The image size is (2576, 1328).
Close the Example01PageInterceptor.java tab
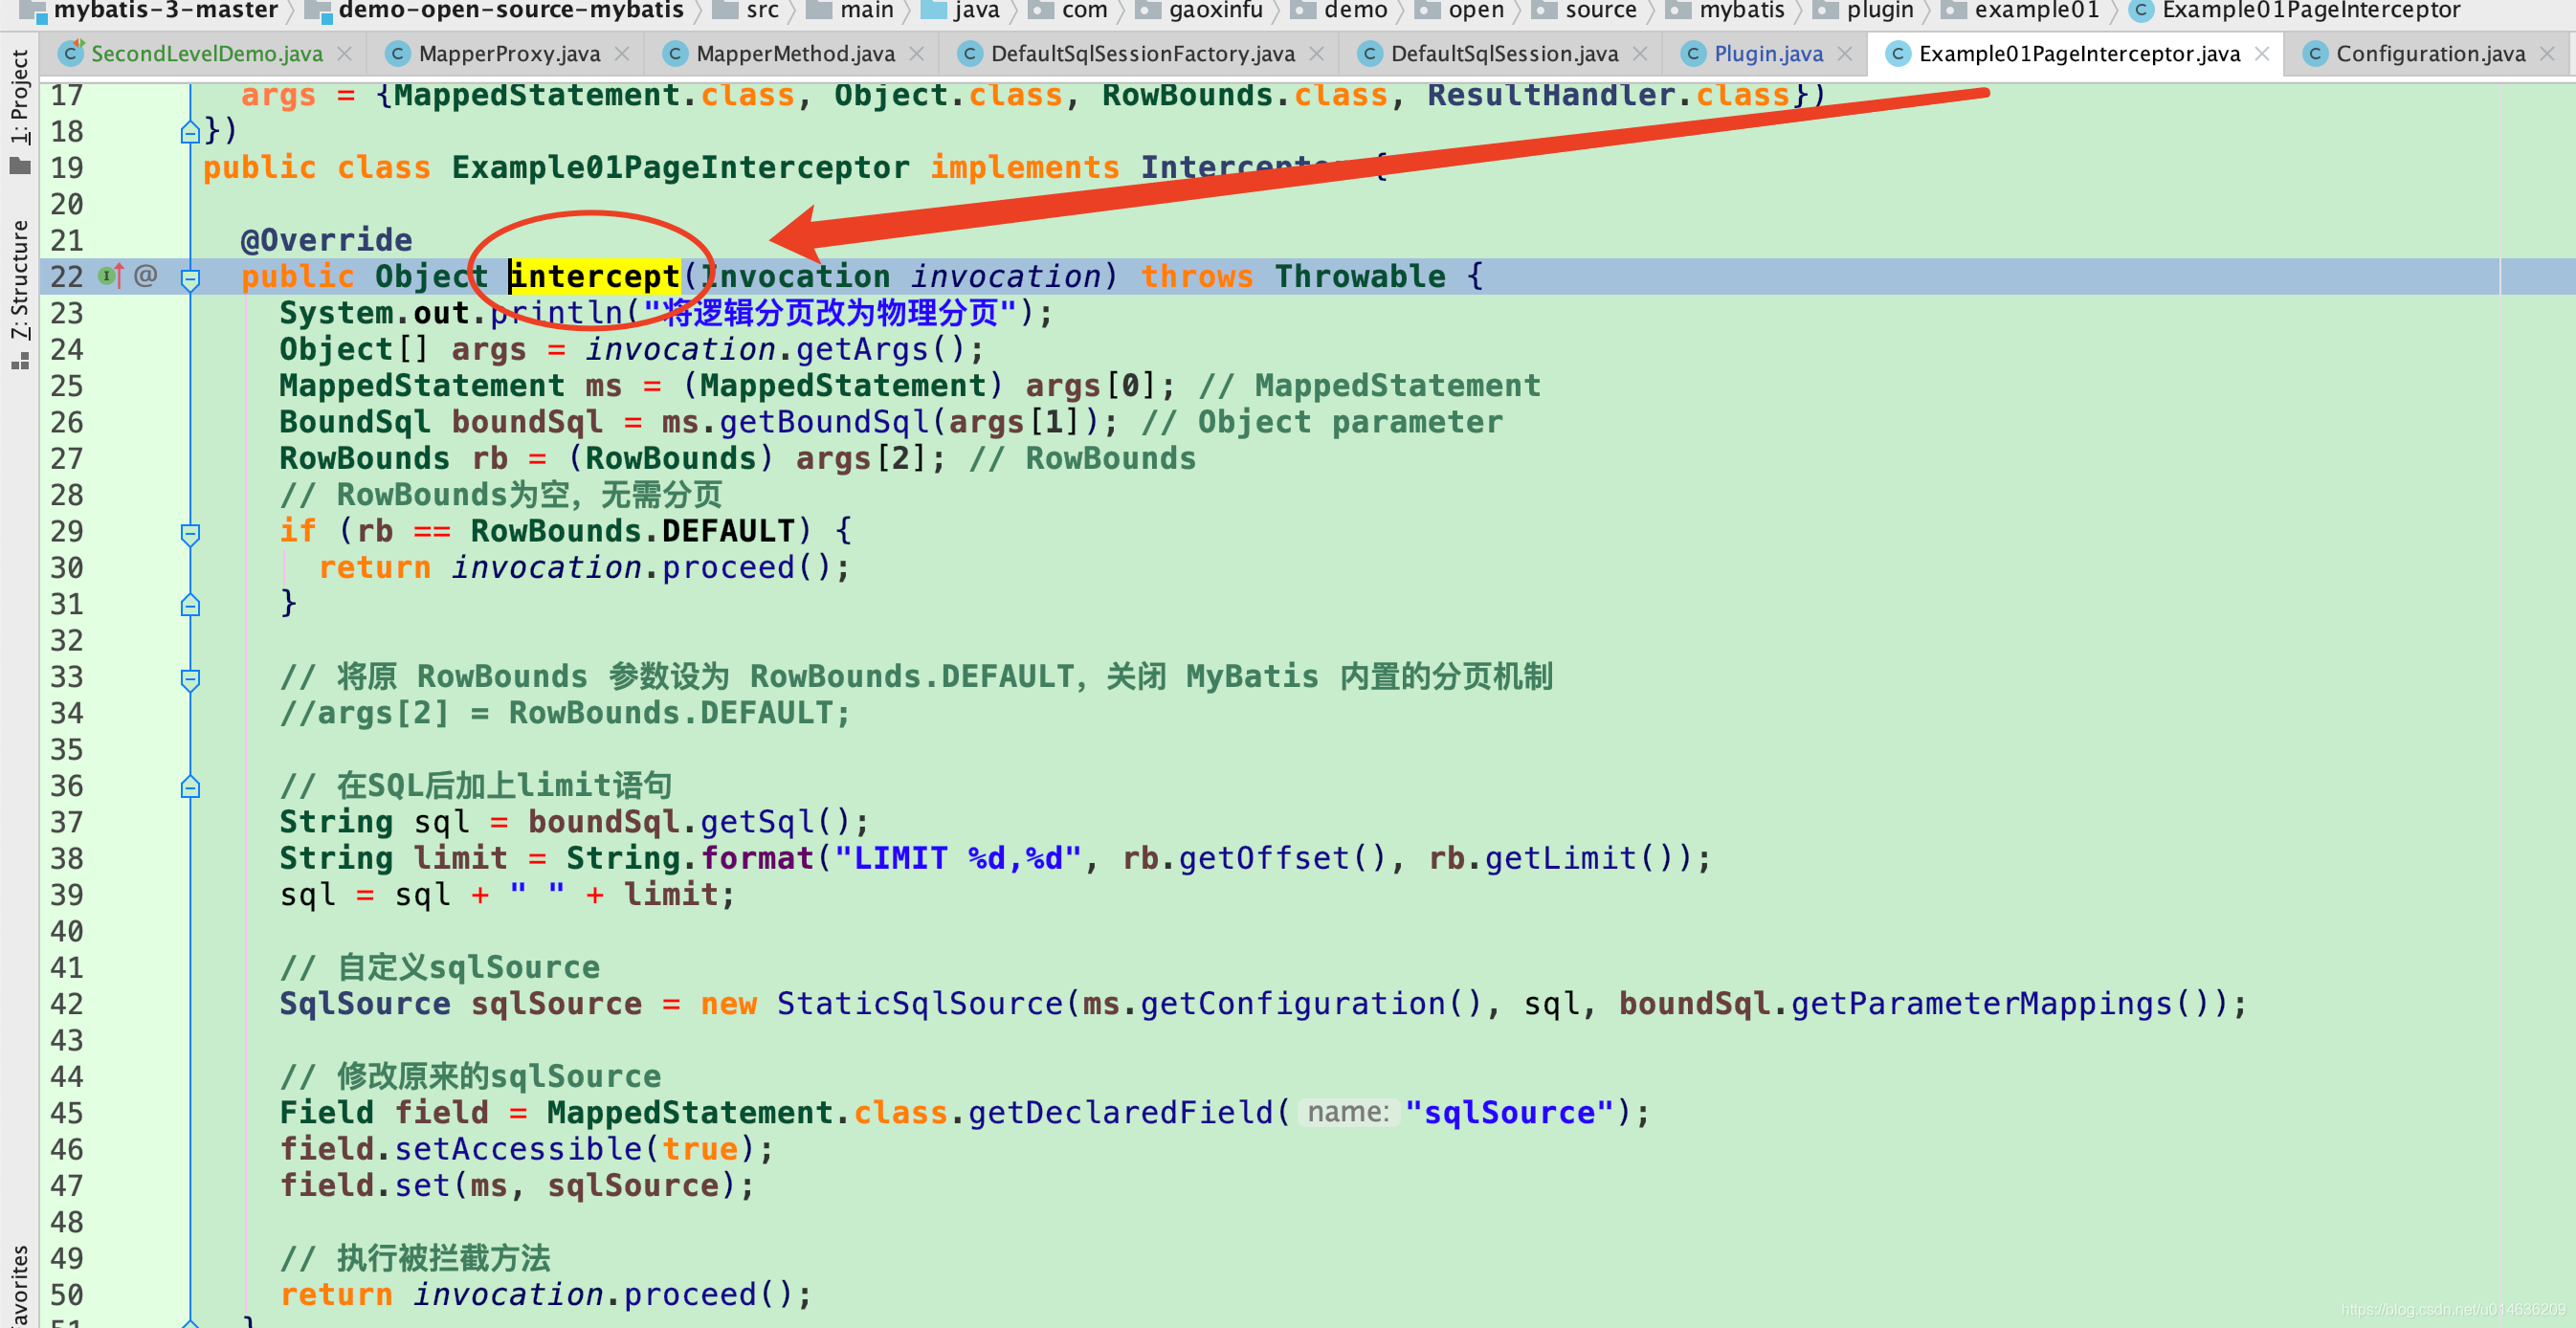tap(2262, 54)
